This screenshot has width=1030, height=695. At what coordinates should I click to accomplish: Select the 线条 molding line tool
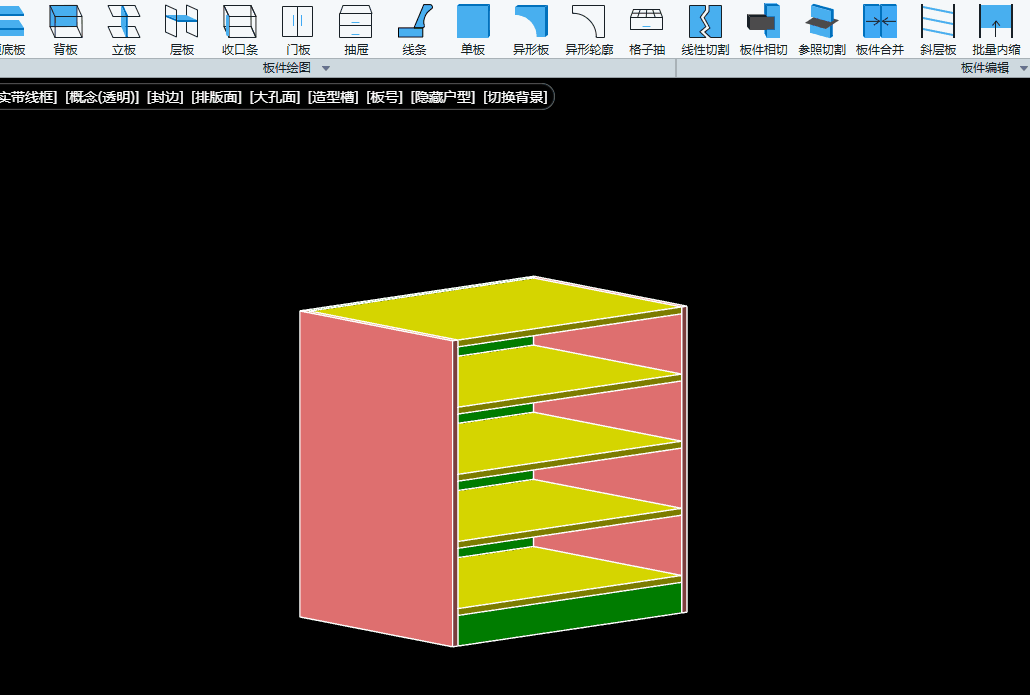tap(414, 28)
